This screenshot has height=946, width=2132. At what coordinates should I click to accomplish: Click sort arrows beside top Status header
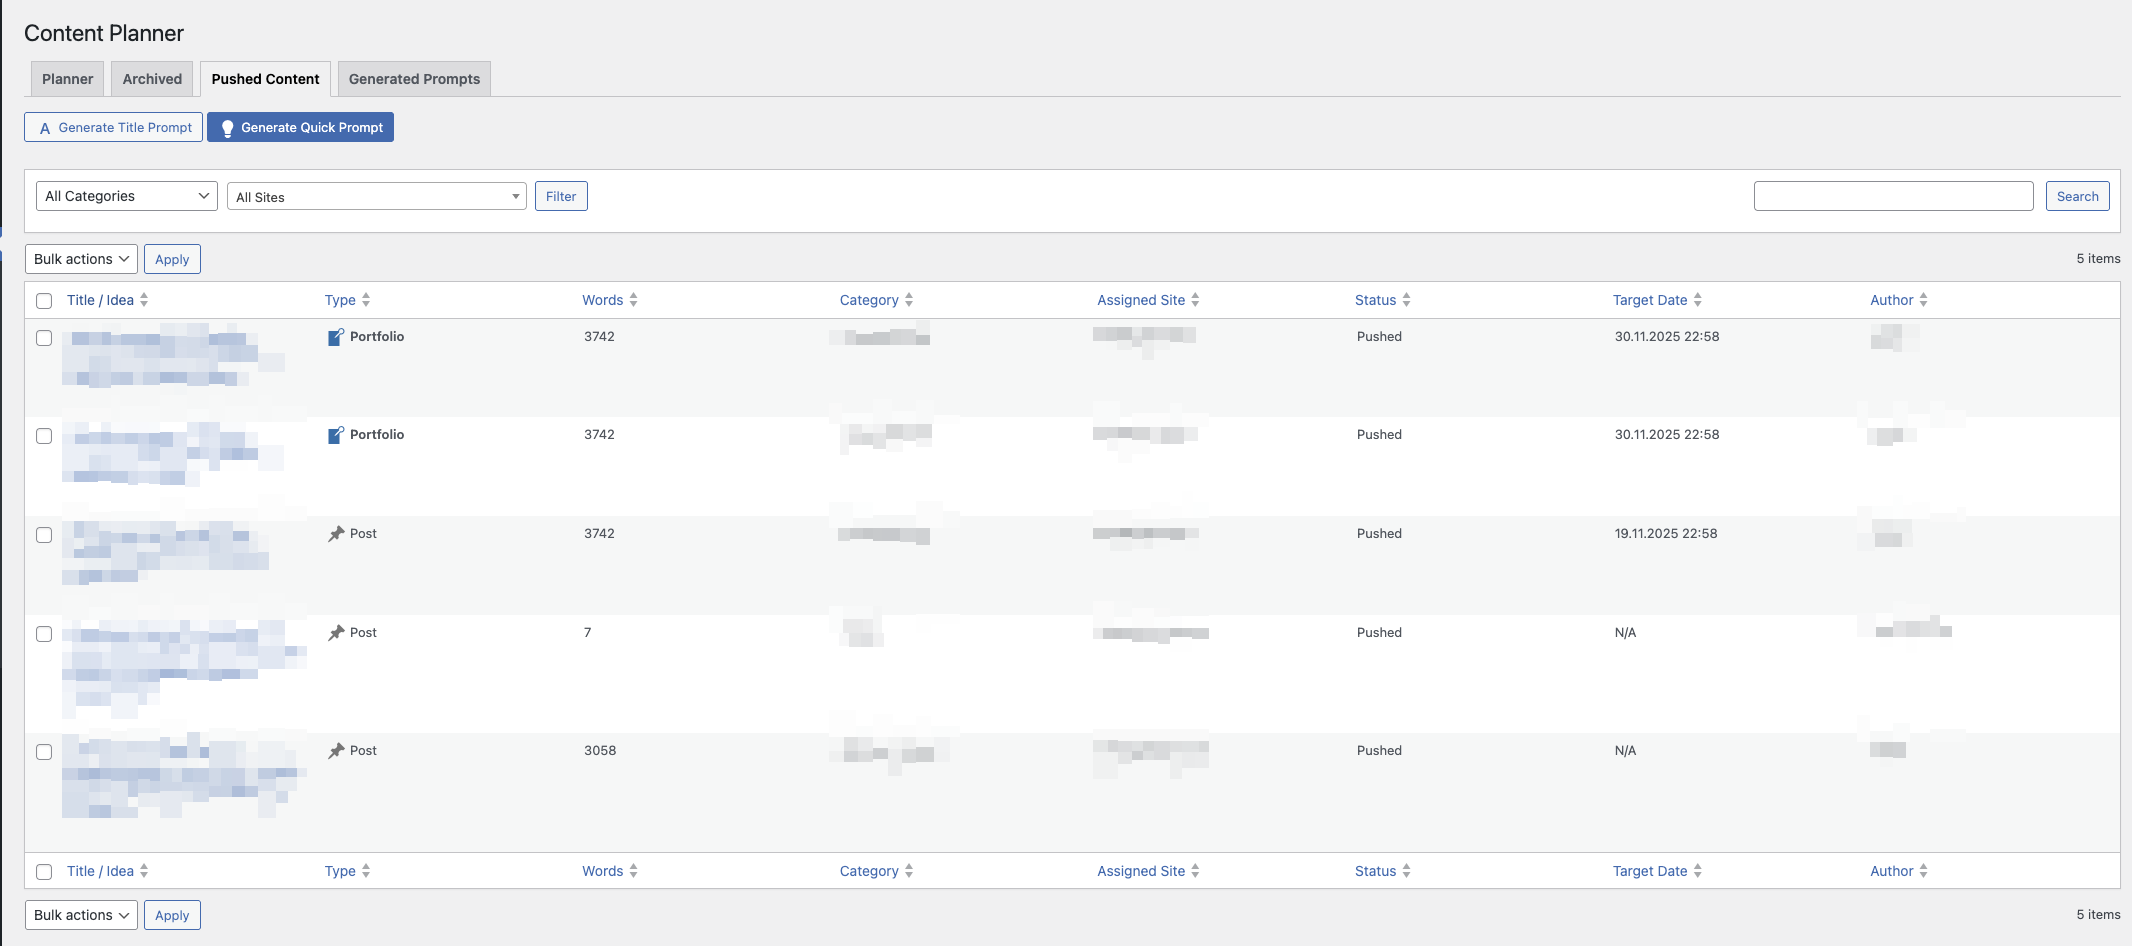[1406, 300]
